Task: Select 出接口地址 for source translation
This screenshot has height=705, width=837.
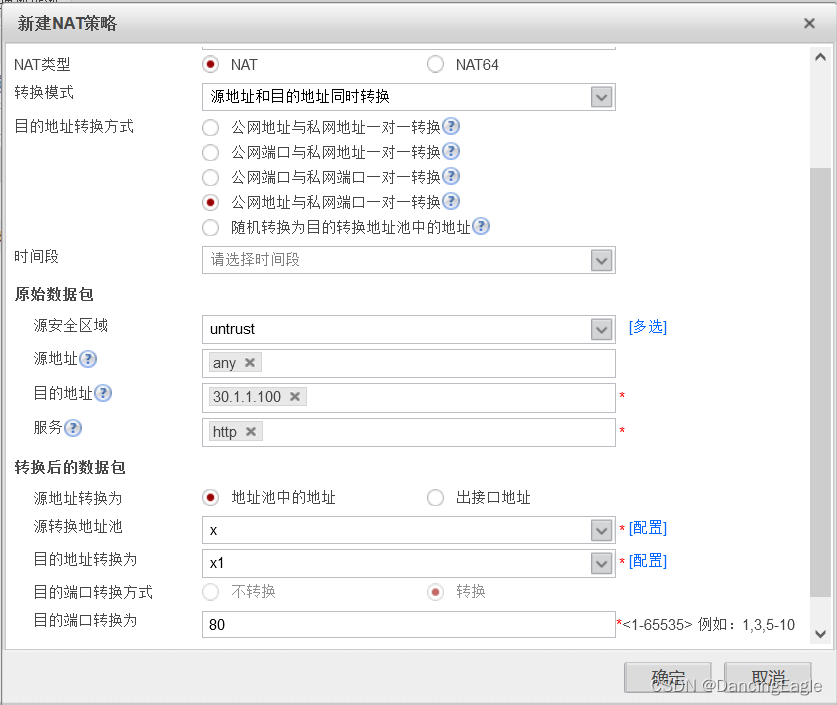Action: tap(435, 497)
